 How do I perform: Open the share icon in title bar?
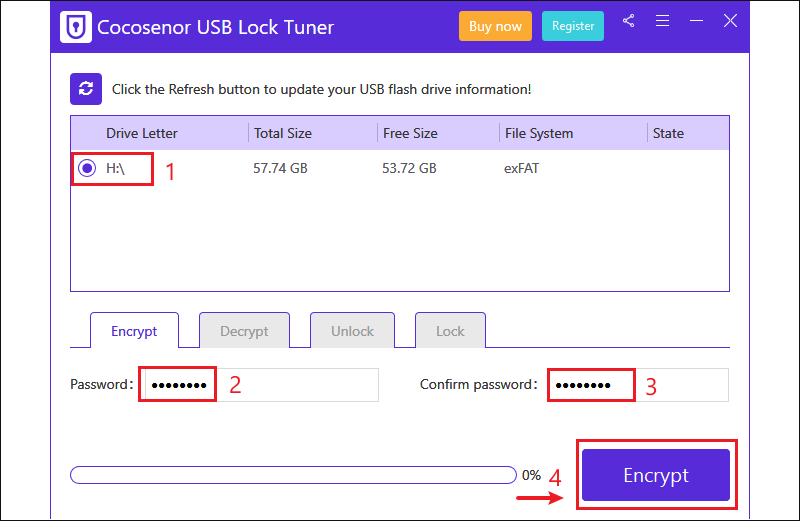pyautogui.click(x=629, y=21)
